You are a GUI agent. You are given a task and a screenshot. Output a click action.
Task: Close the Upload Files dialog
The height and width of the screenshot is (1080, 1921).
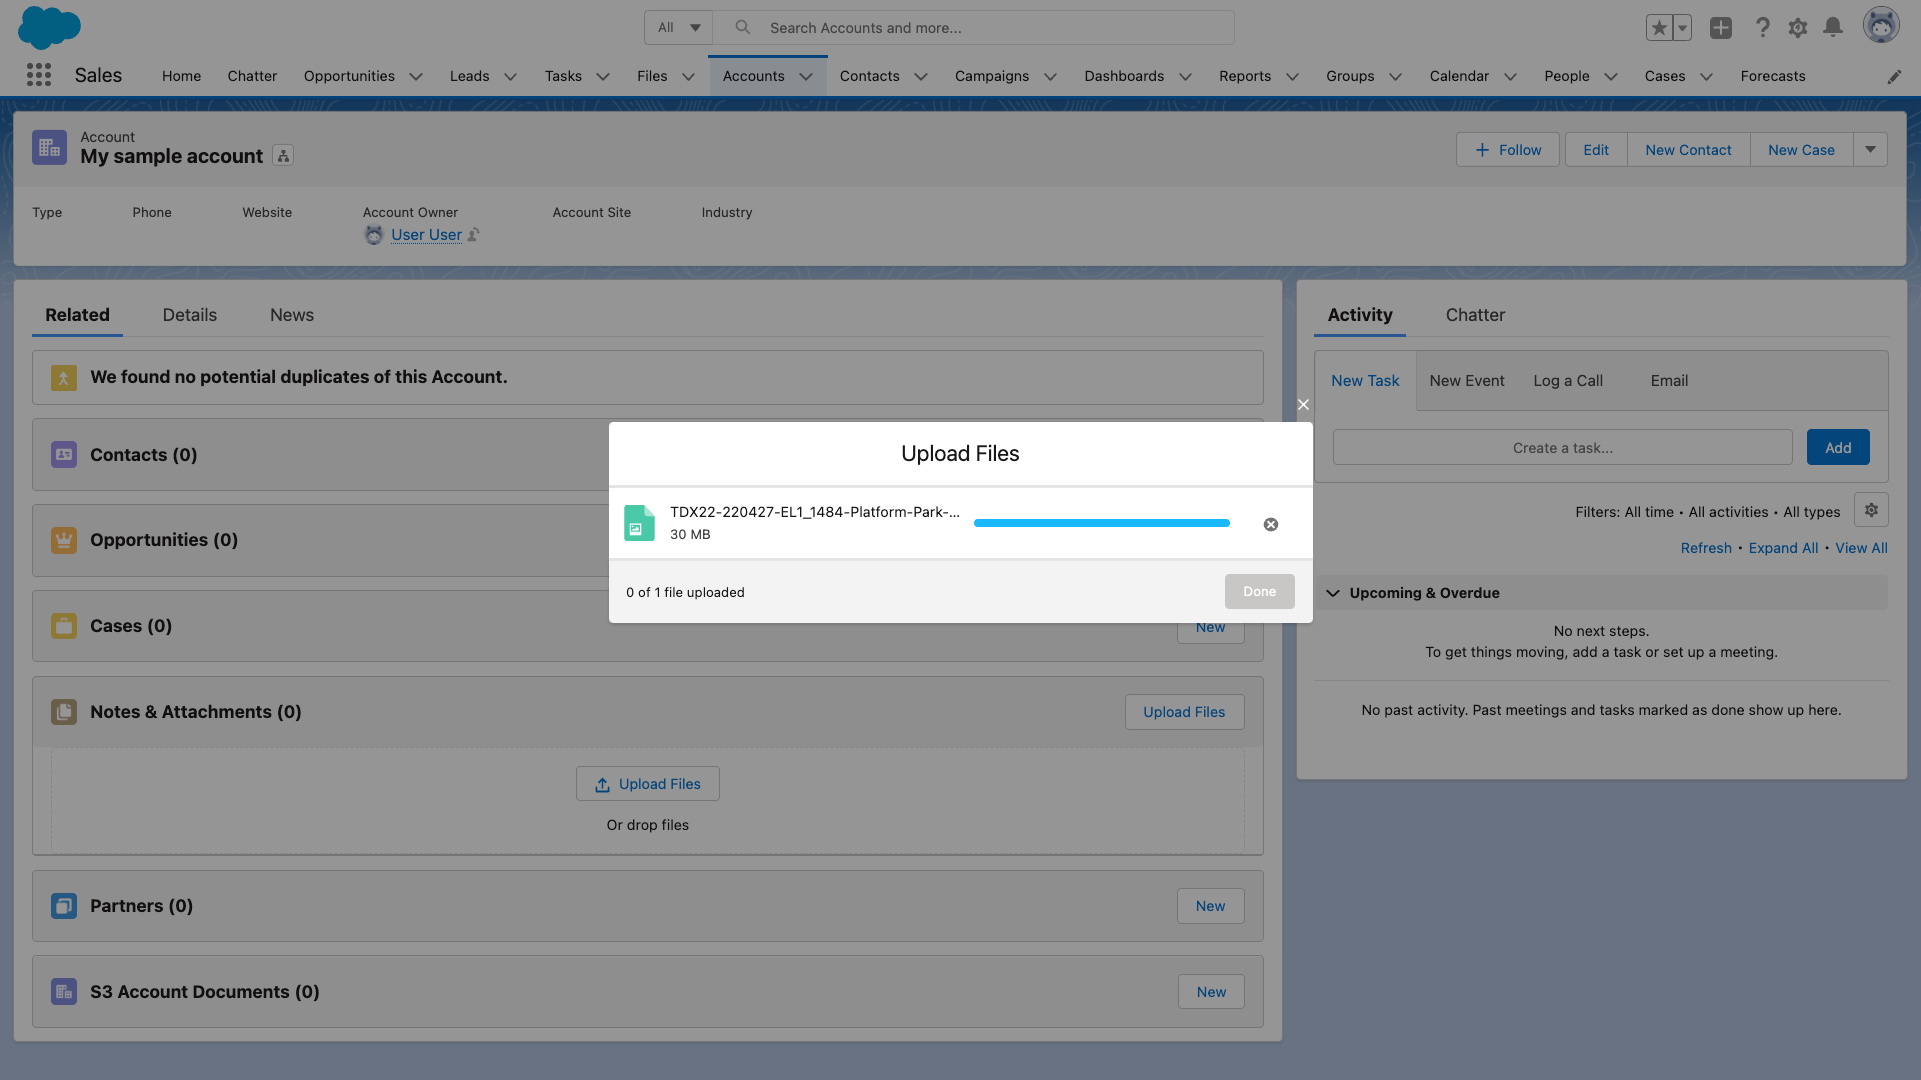1302,405
